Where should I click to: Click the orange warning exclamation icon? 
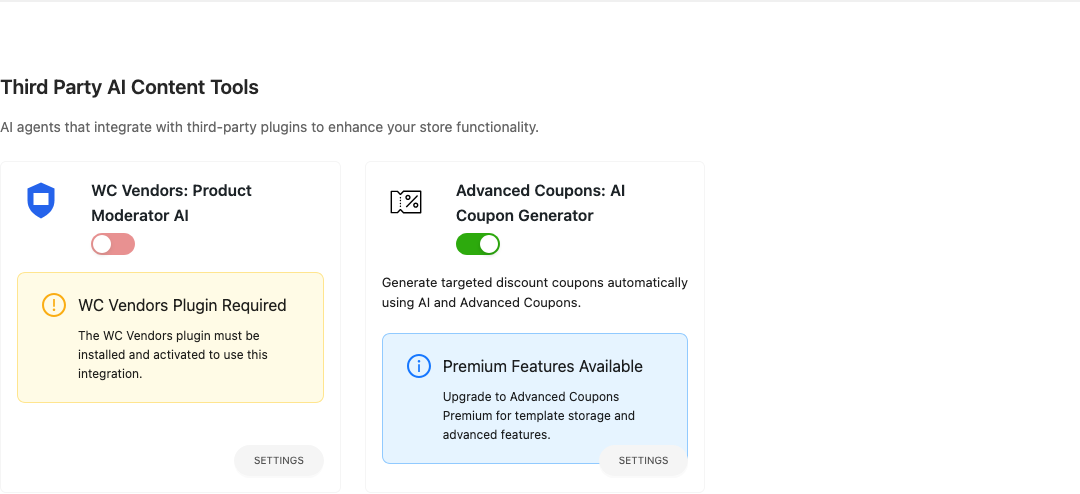tap(54, 305)
